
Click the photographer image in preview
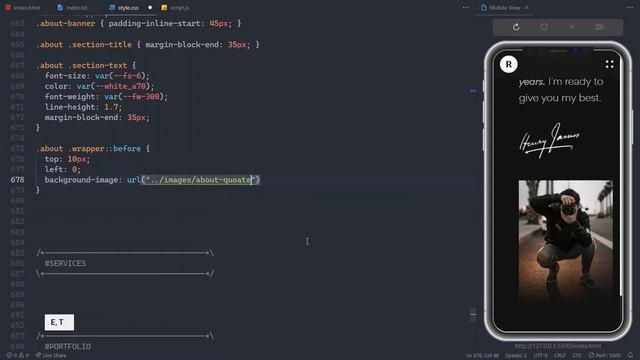(x=565, y=241)
